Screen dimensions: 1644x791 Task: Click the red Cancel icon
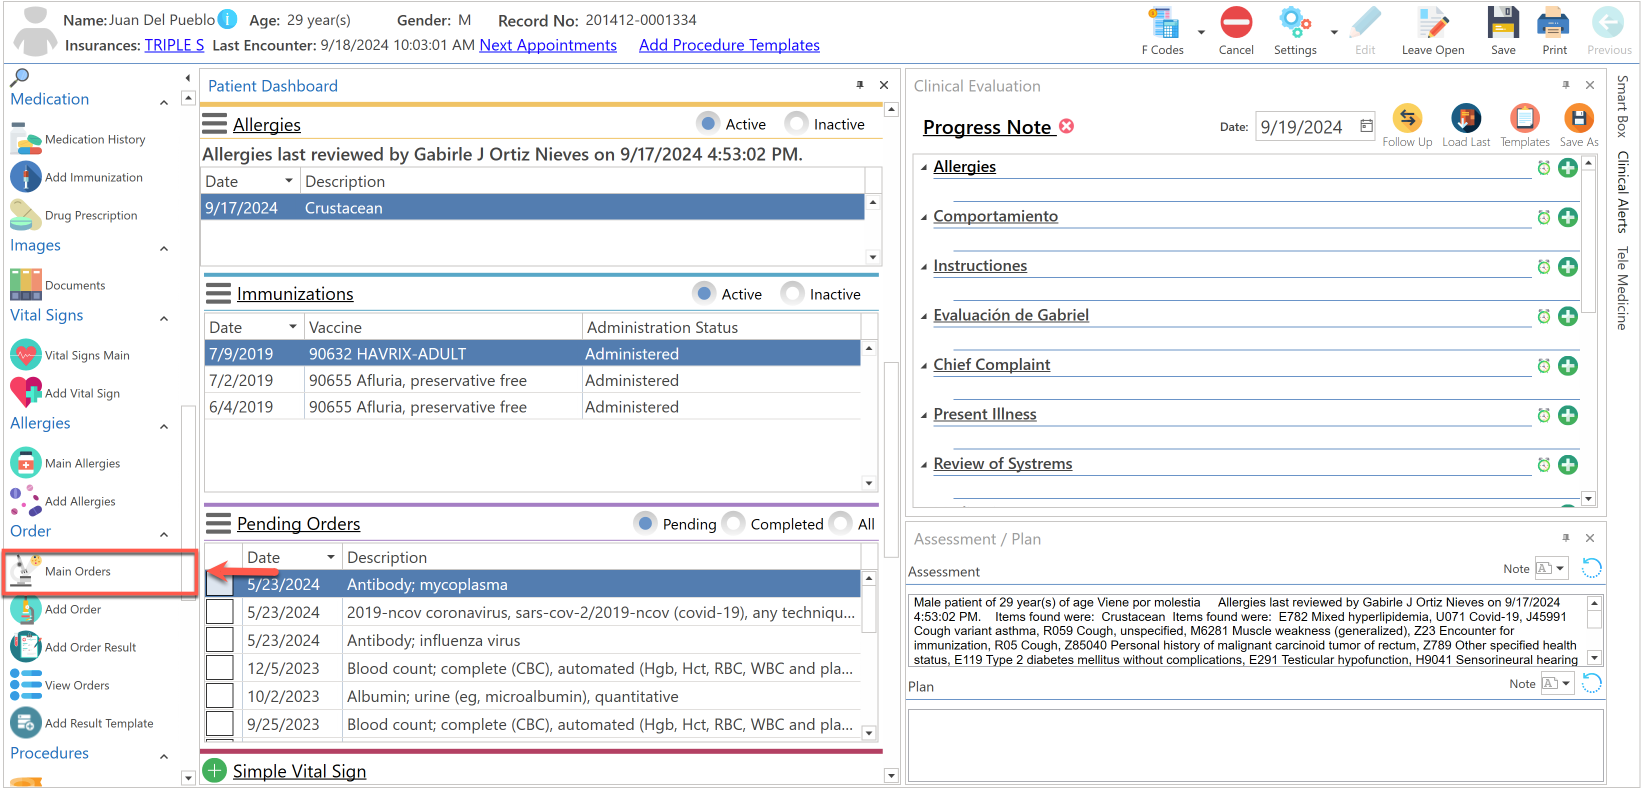click(1236, 23)
